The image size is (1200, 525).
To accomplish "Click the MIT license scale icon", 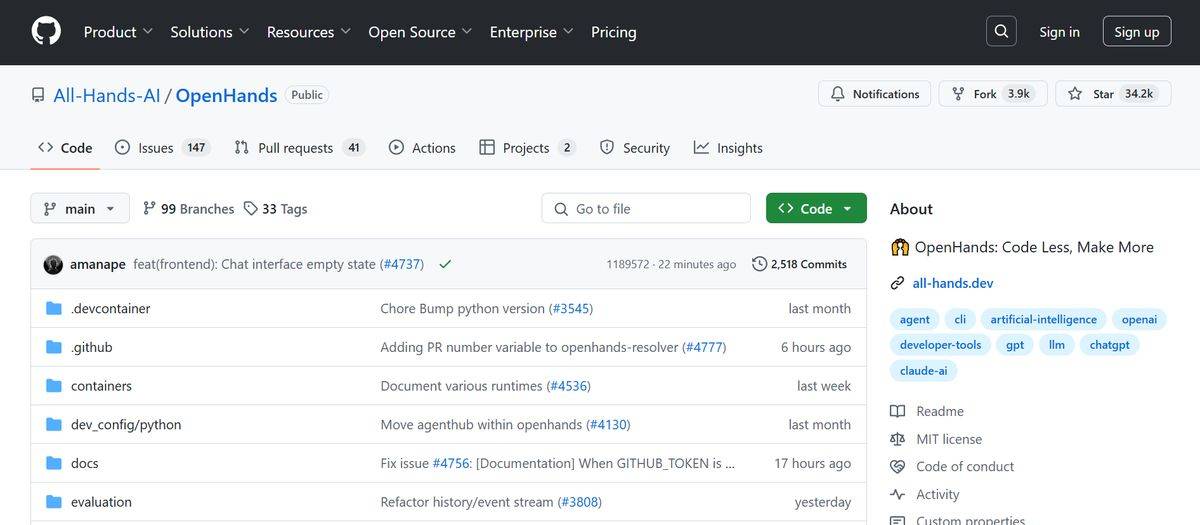I will click(897, 439).
